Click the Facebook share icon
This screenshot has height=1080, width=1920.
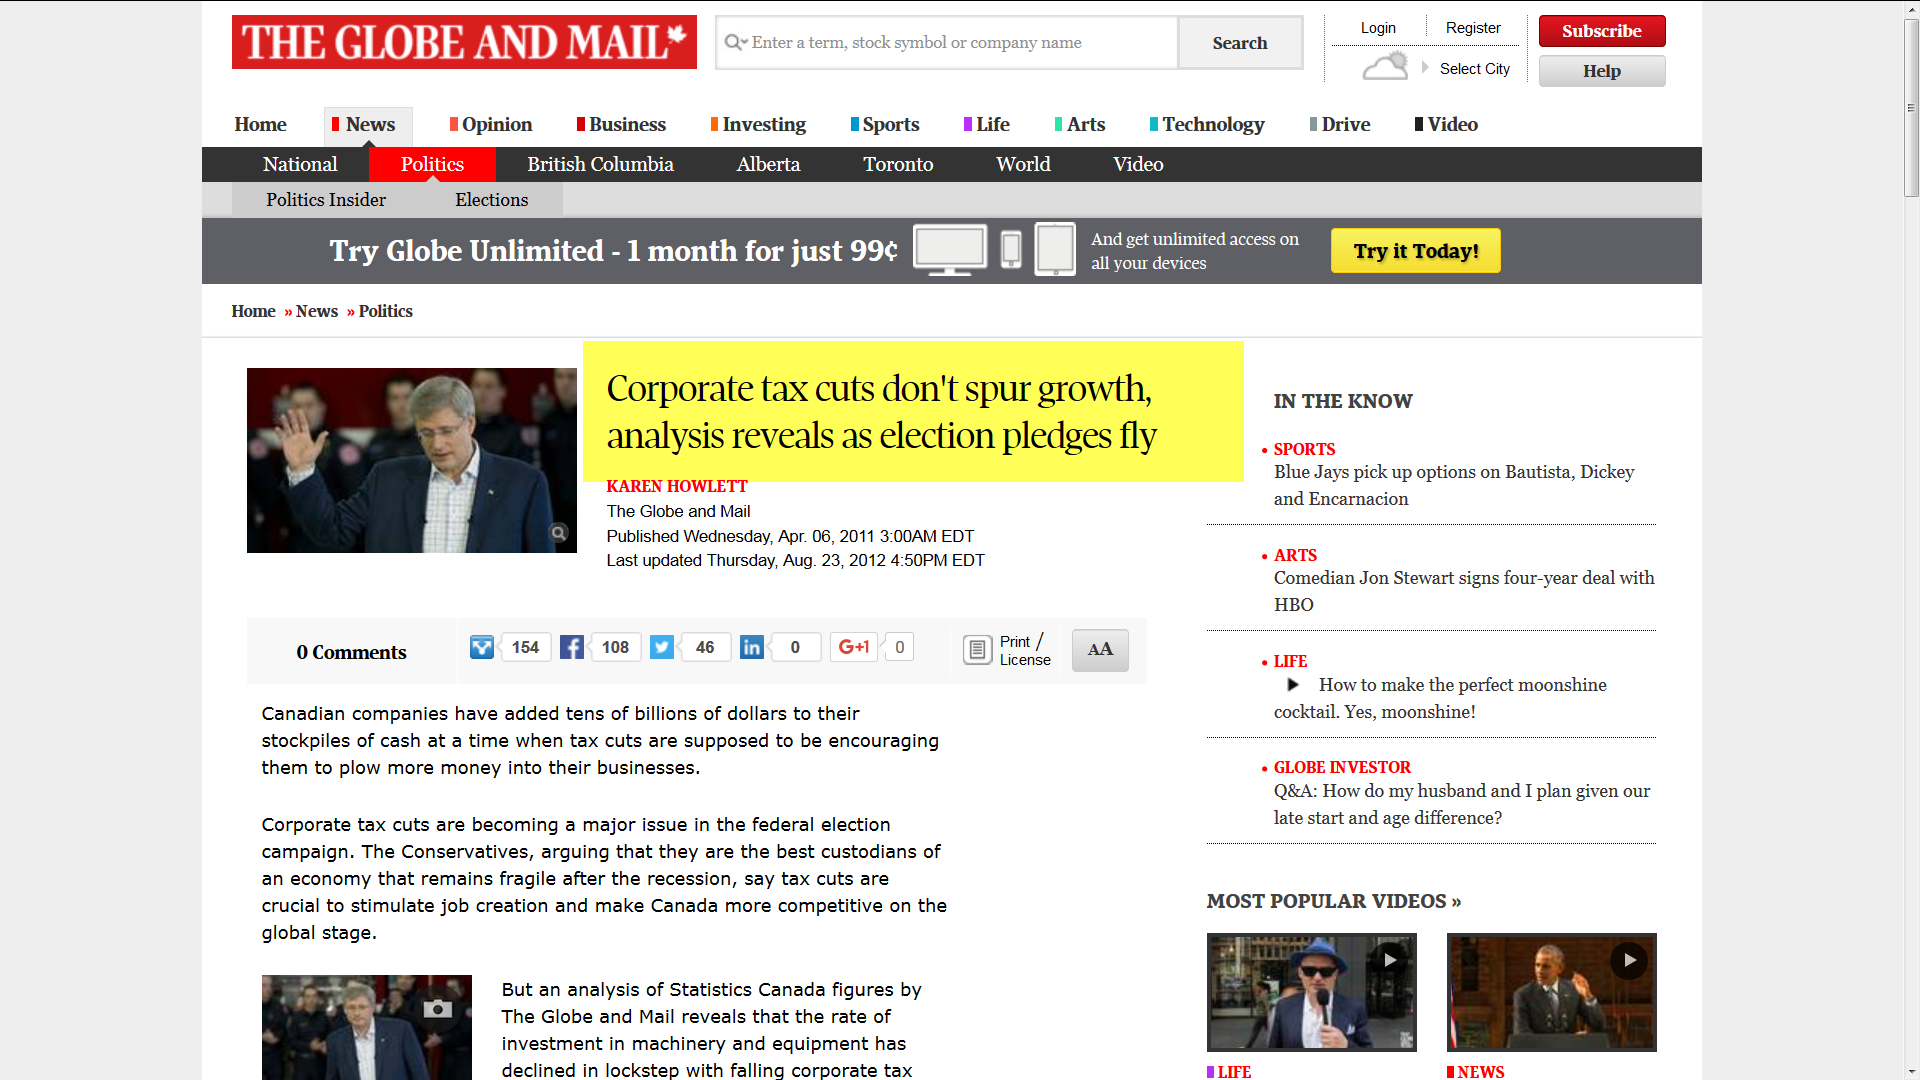tap(571, 647)
